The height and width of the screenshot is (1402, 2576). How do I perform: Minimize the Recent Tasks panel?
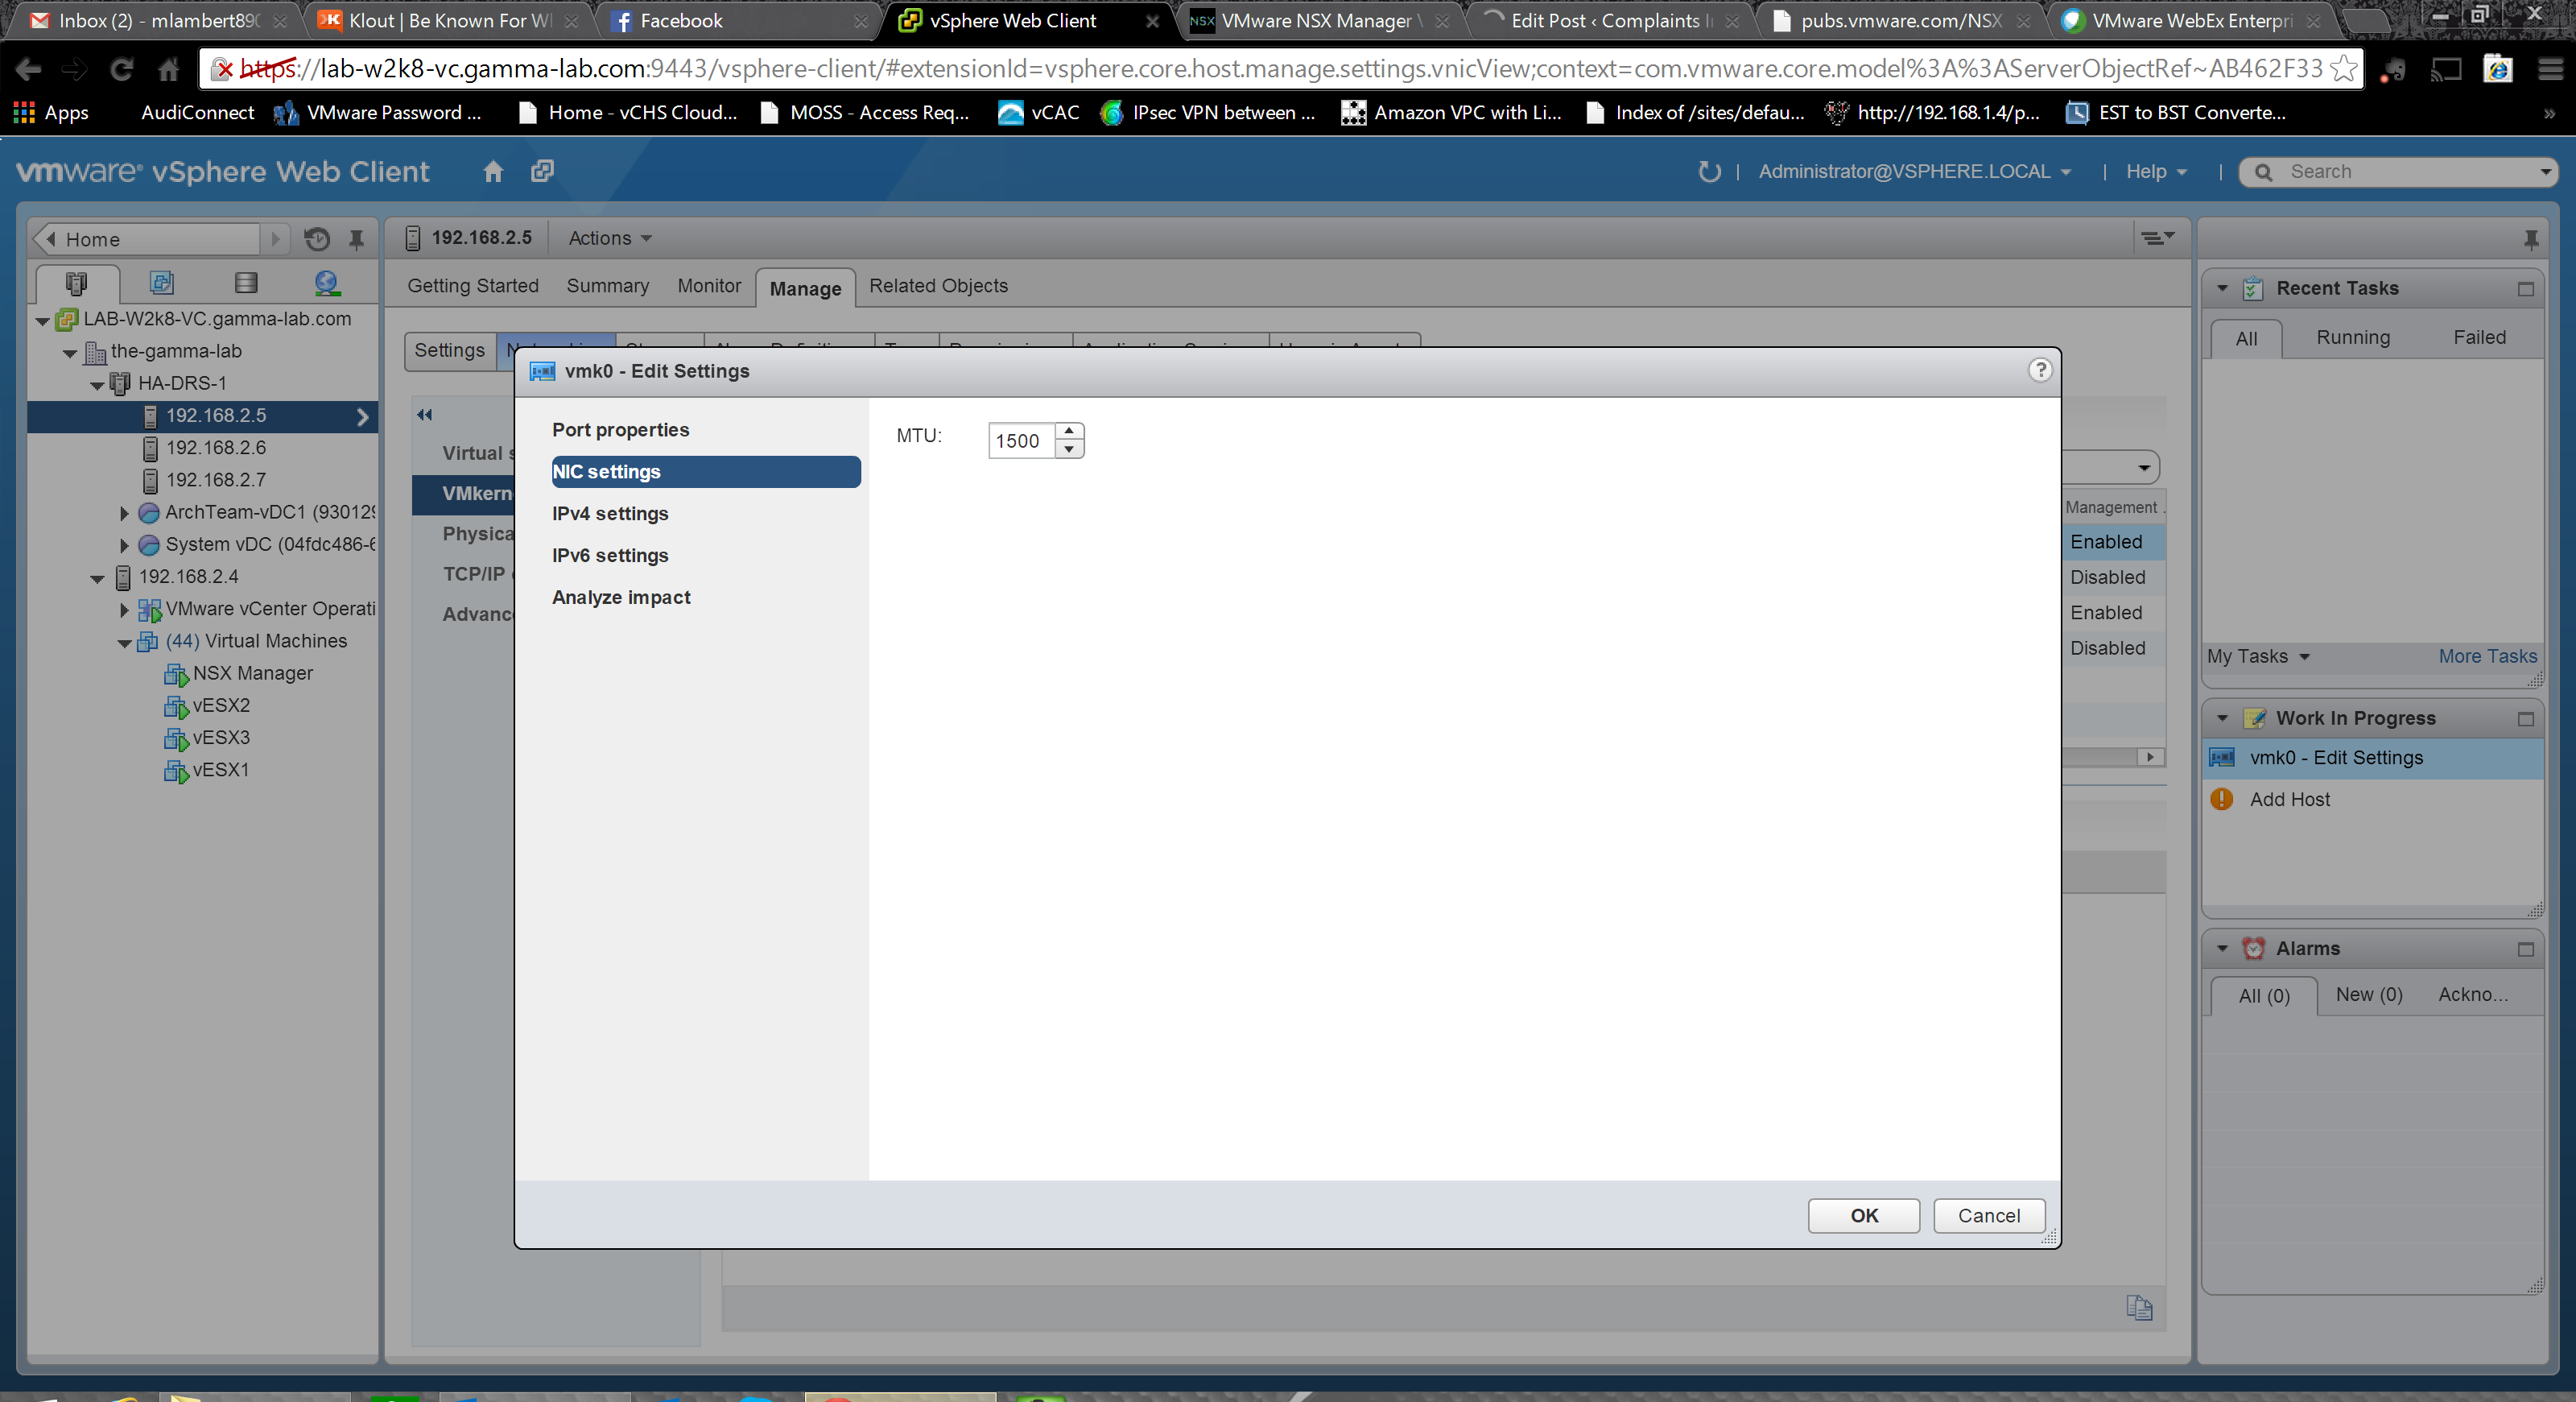(2525, 289)
